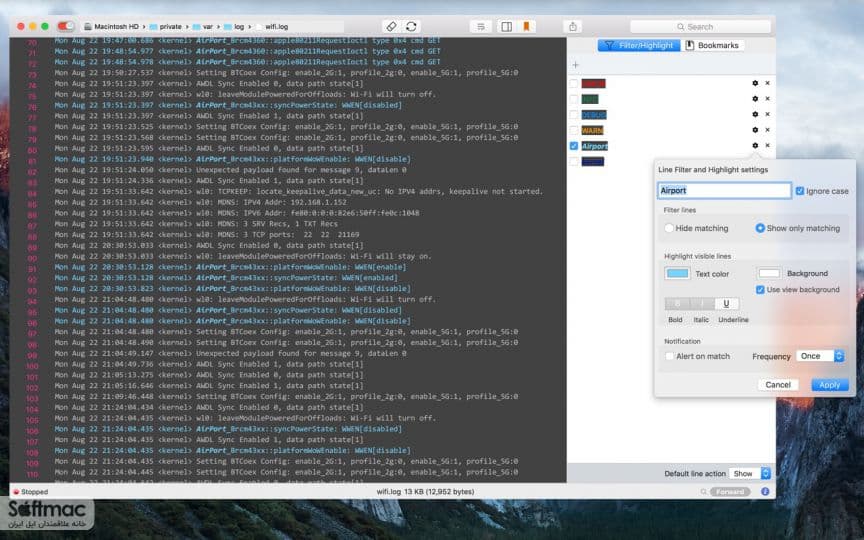
Task: Click the blue Text color swatch
Action: (x=677, y=273)
